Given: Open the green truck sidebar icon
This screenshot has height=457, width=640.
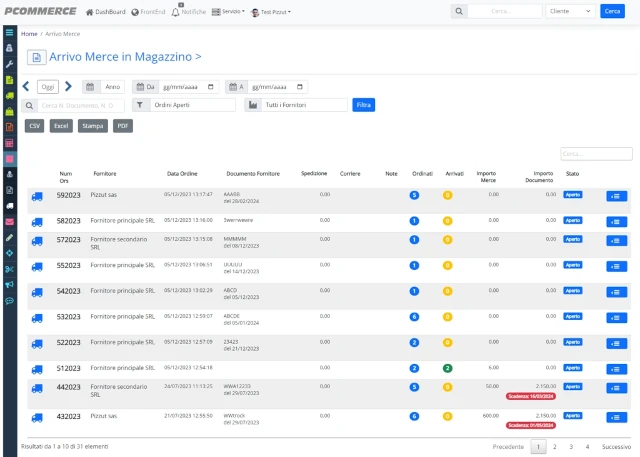Looking at the screenshot, I should [9, 96].
